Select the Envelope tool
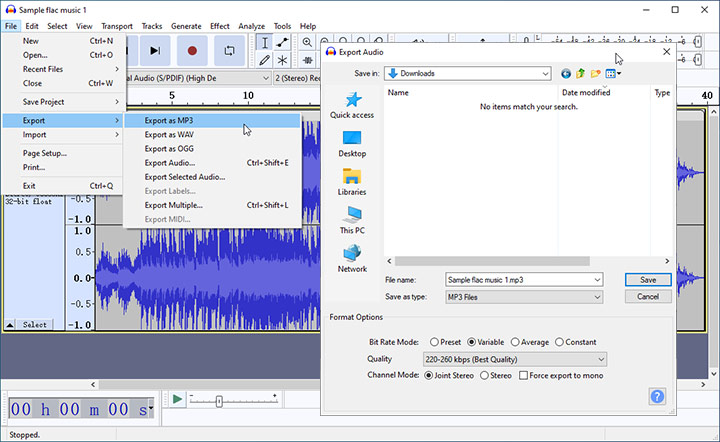720x442 pixels. click(x=283, y=42)
